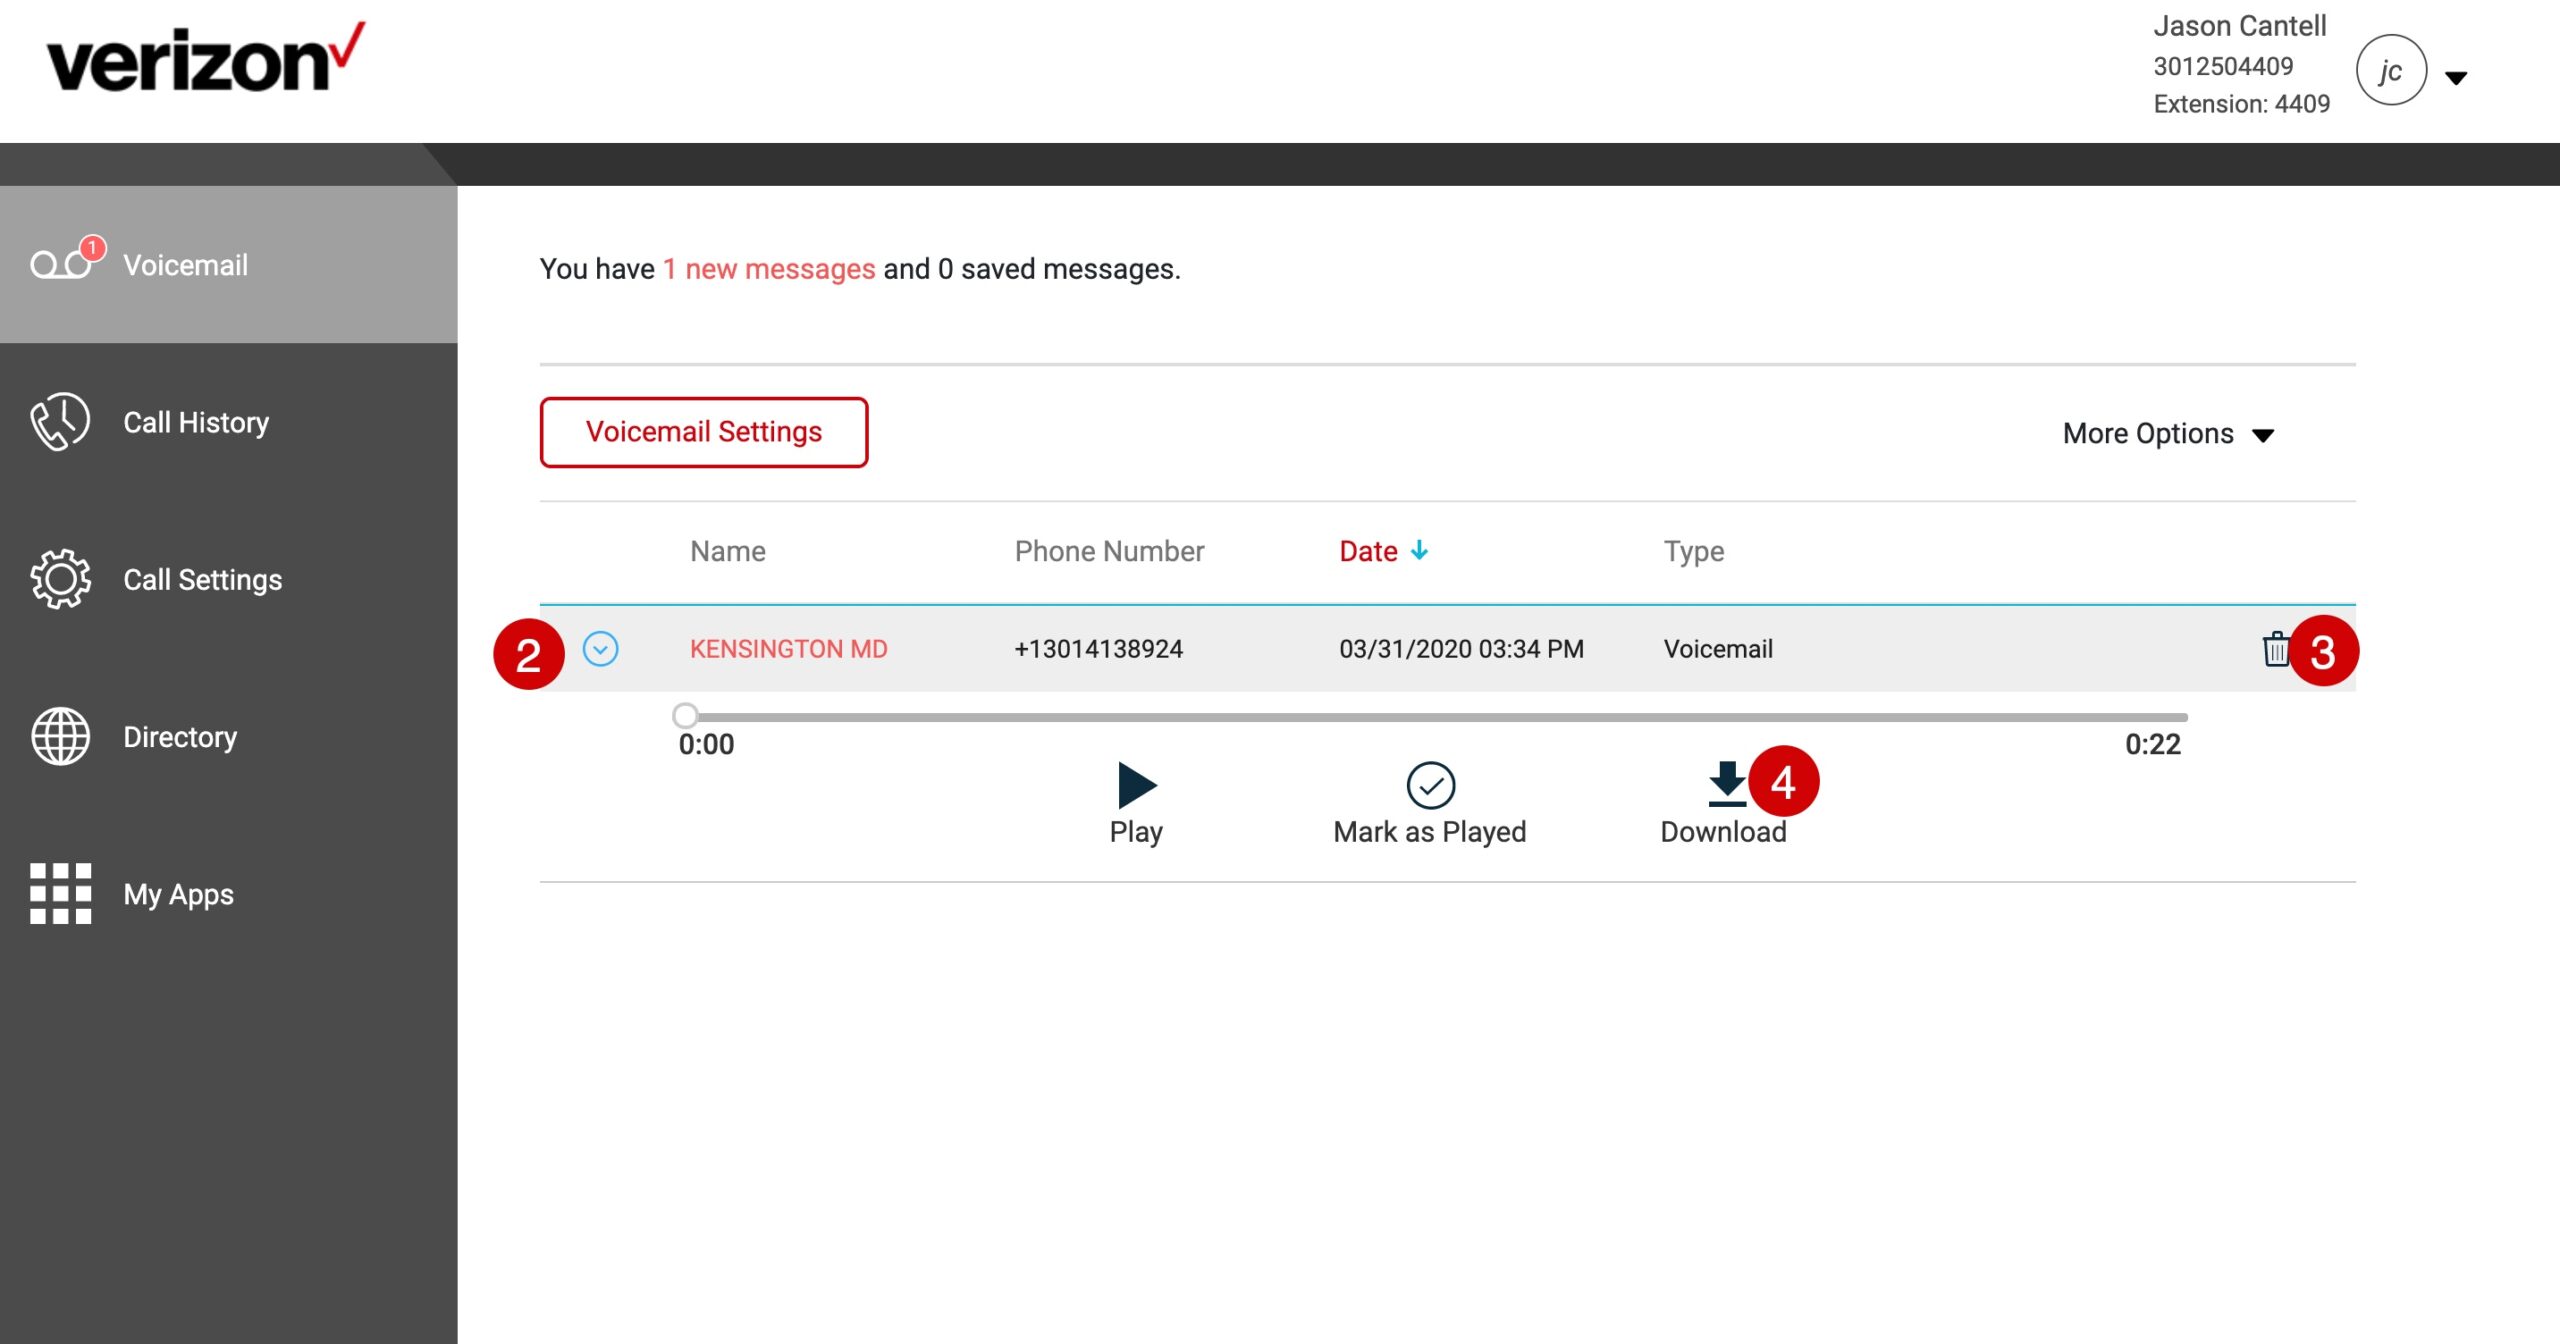
Task: Toggle Date column sort order
Action: point(1383,551)
